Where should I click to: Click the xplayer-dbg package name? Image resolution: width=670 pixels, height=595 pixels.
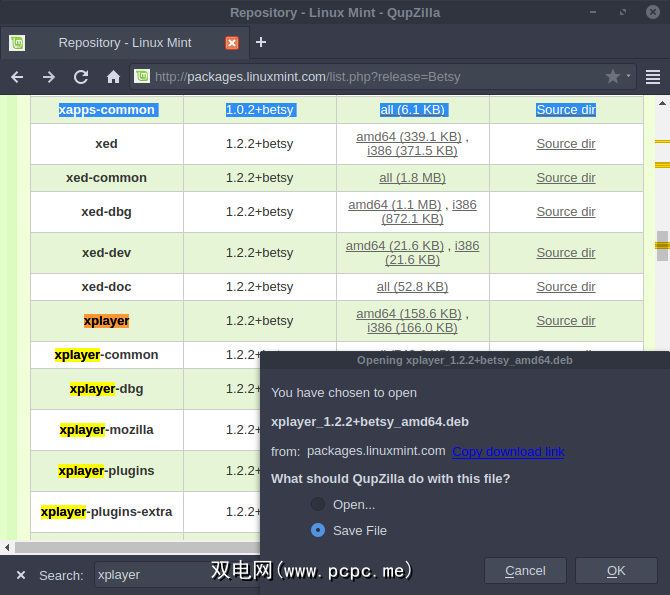point(106,389)
